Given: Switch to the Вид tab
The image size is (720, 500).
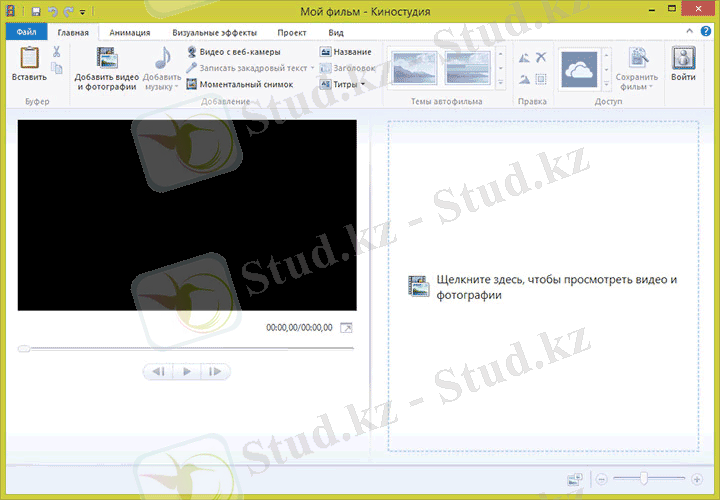Looking at the screenshot, I should tap(336, 33).
